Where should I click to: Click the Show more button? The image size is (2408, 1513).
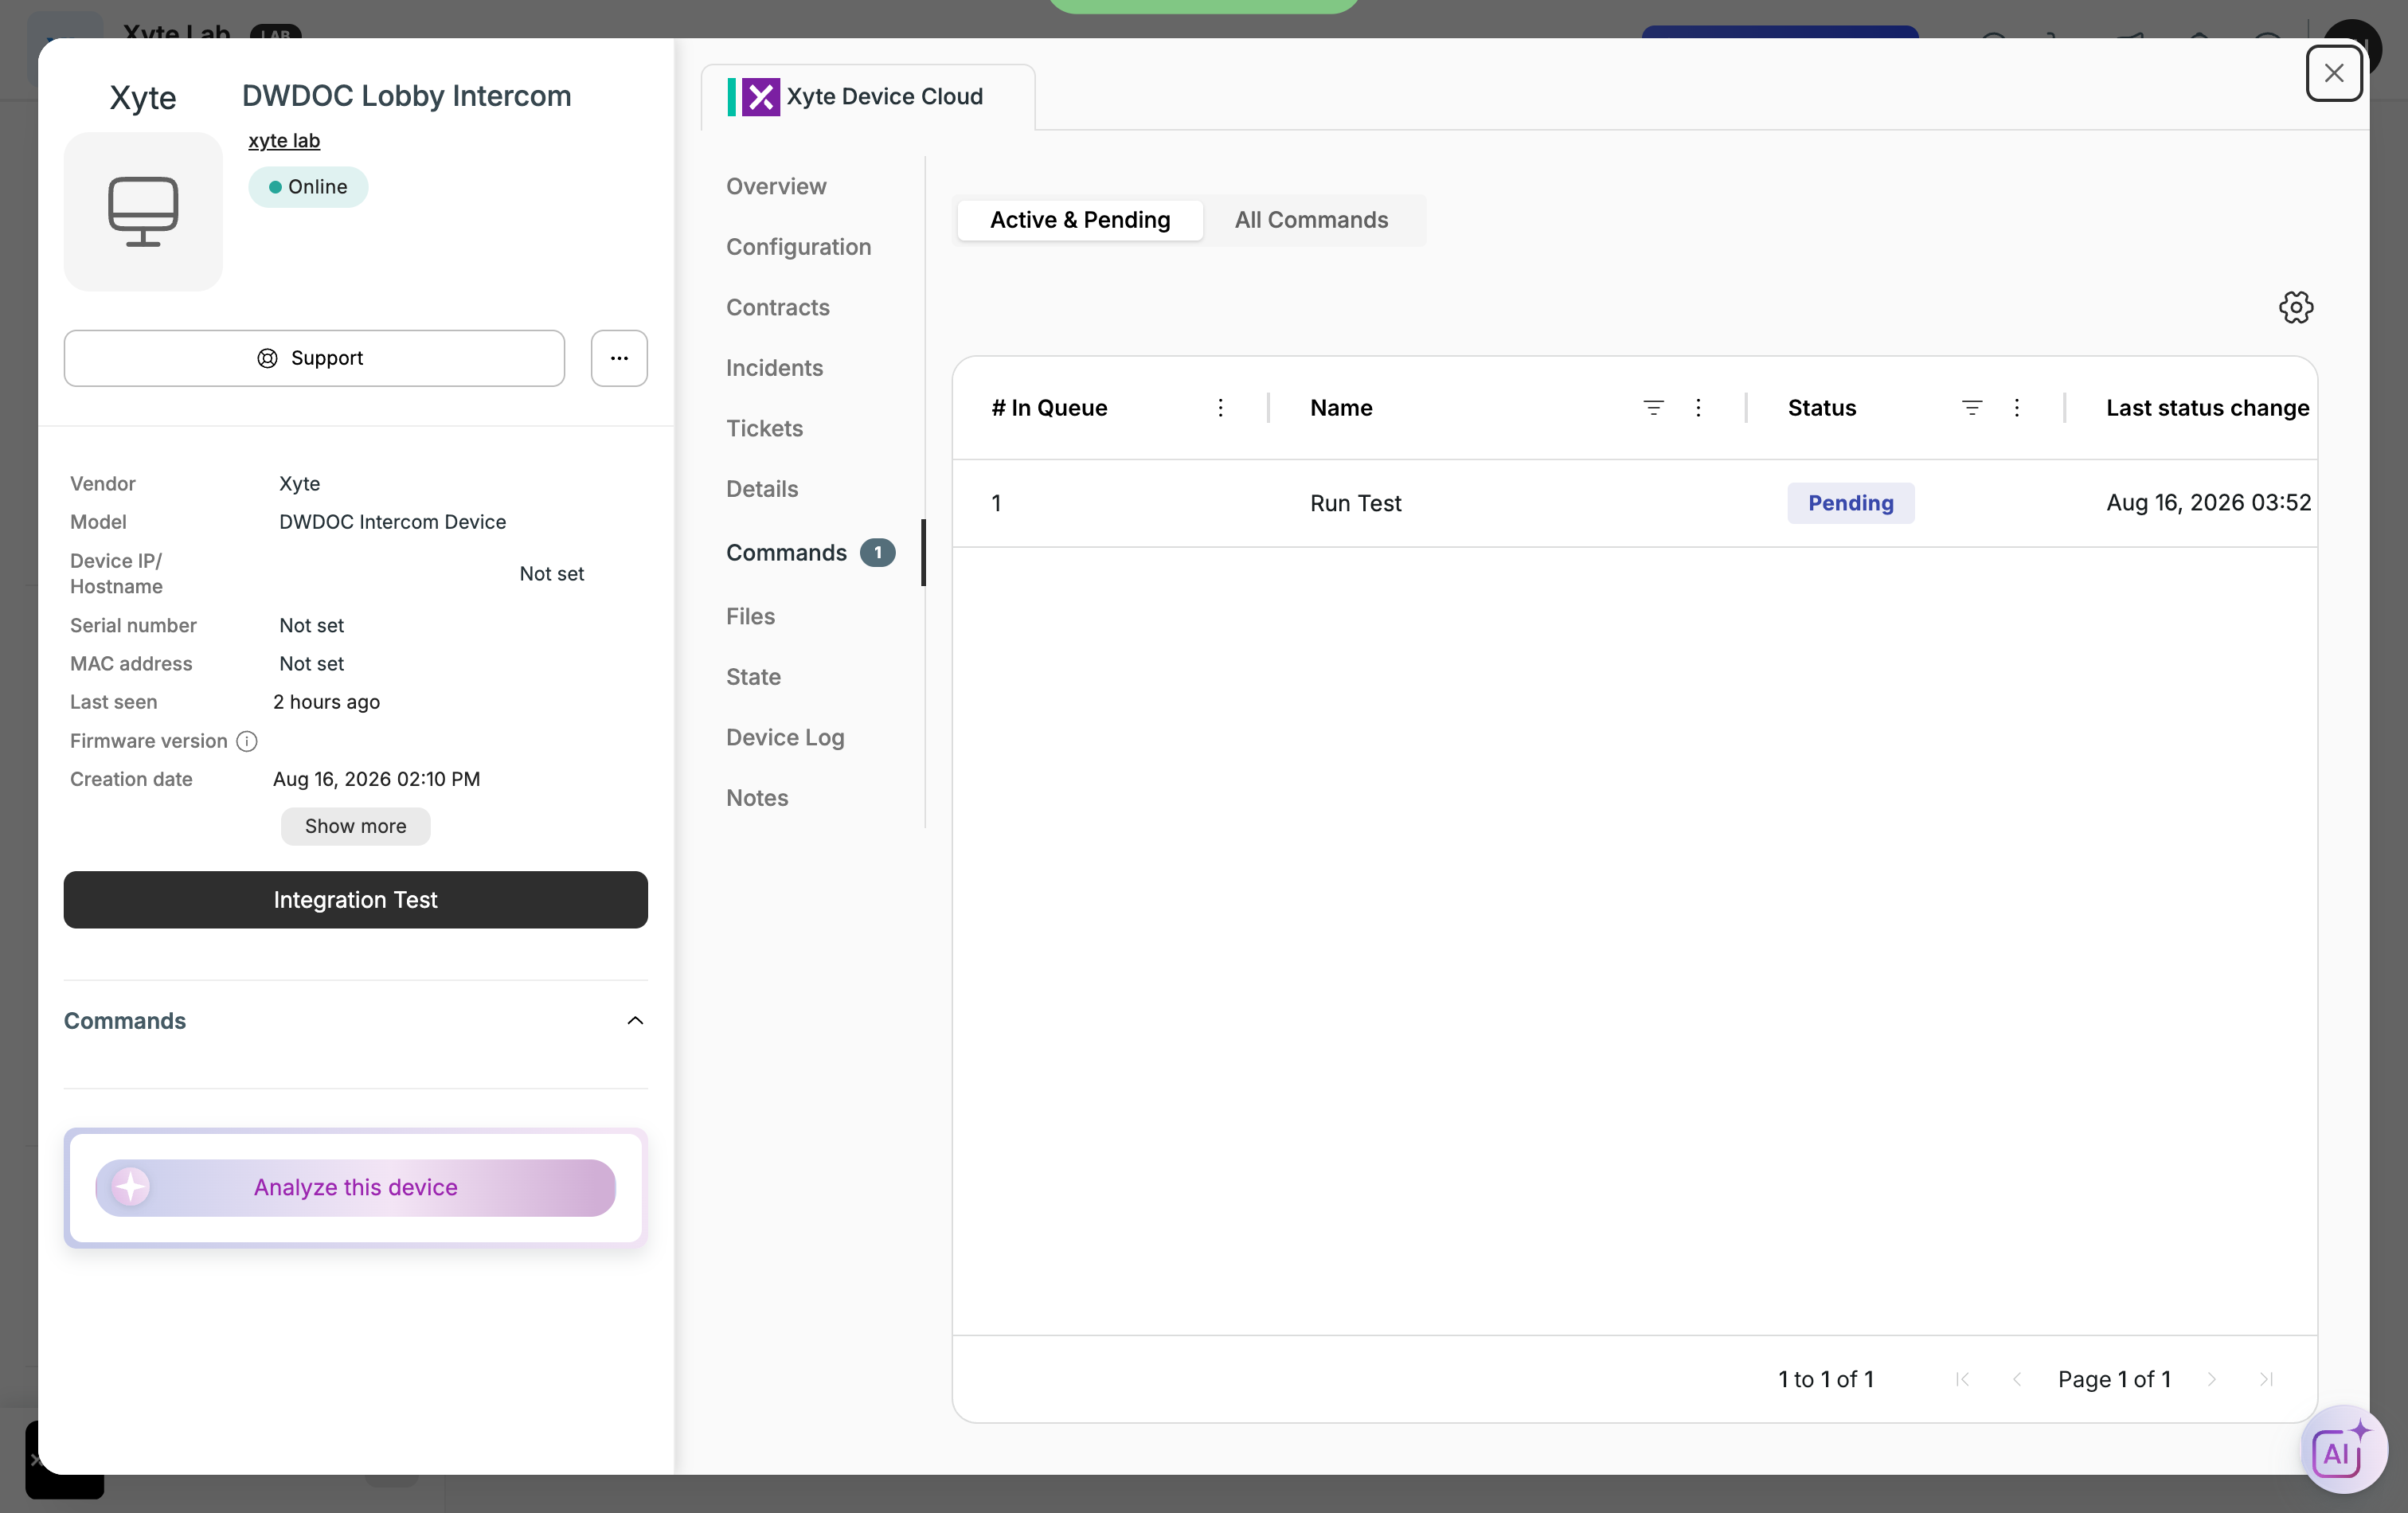click(x=355, y=826)
